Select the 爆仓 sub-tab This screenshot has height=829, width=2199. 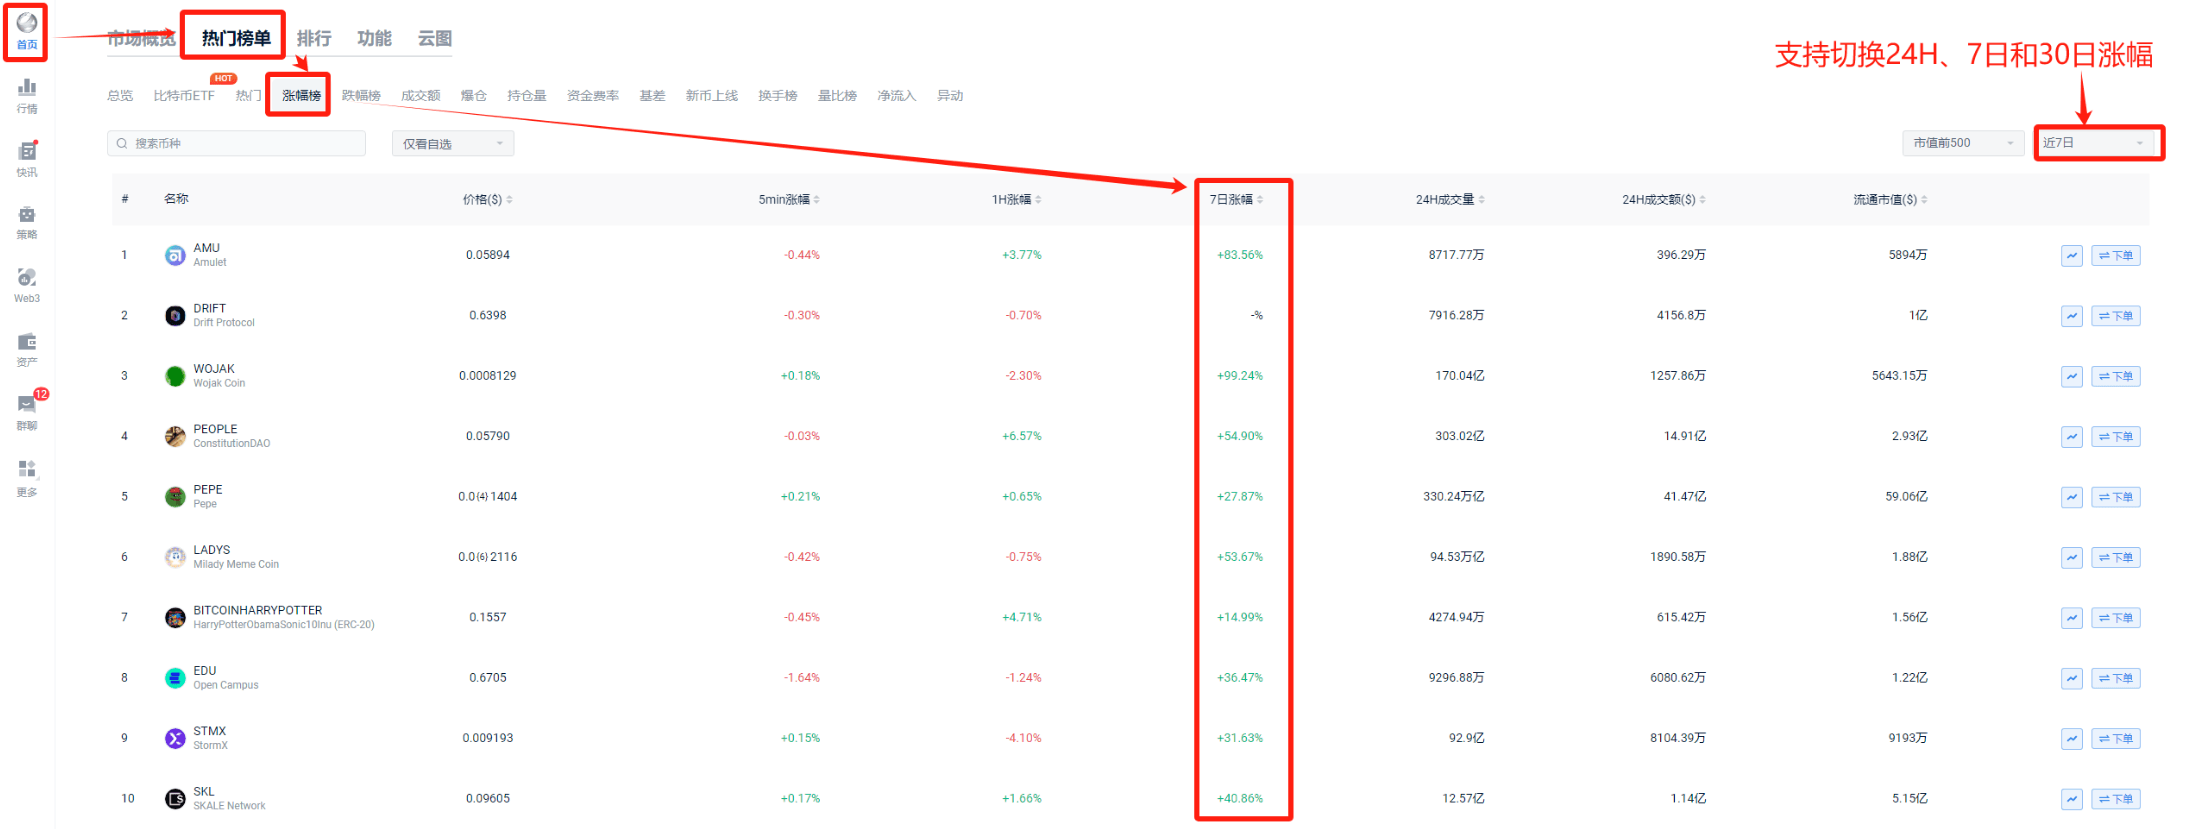pos(473,96)
